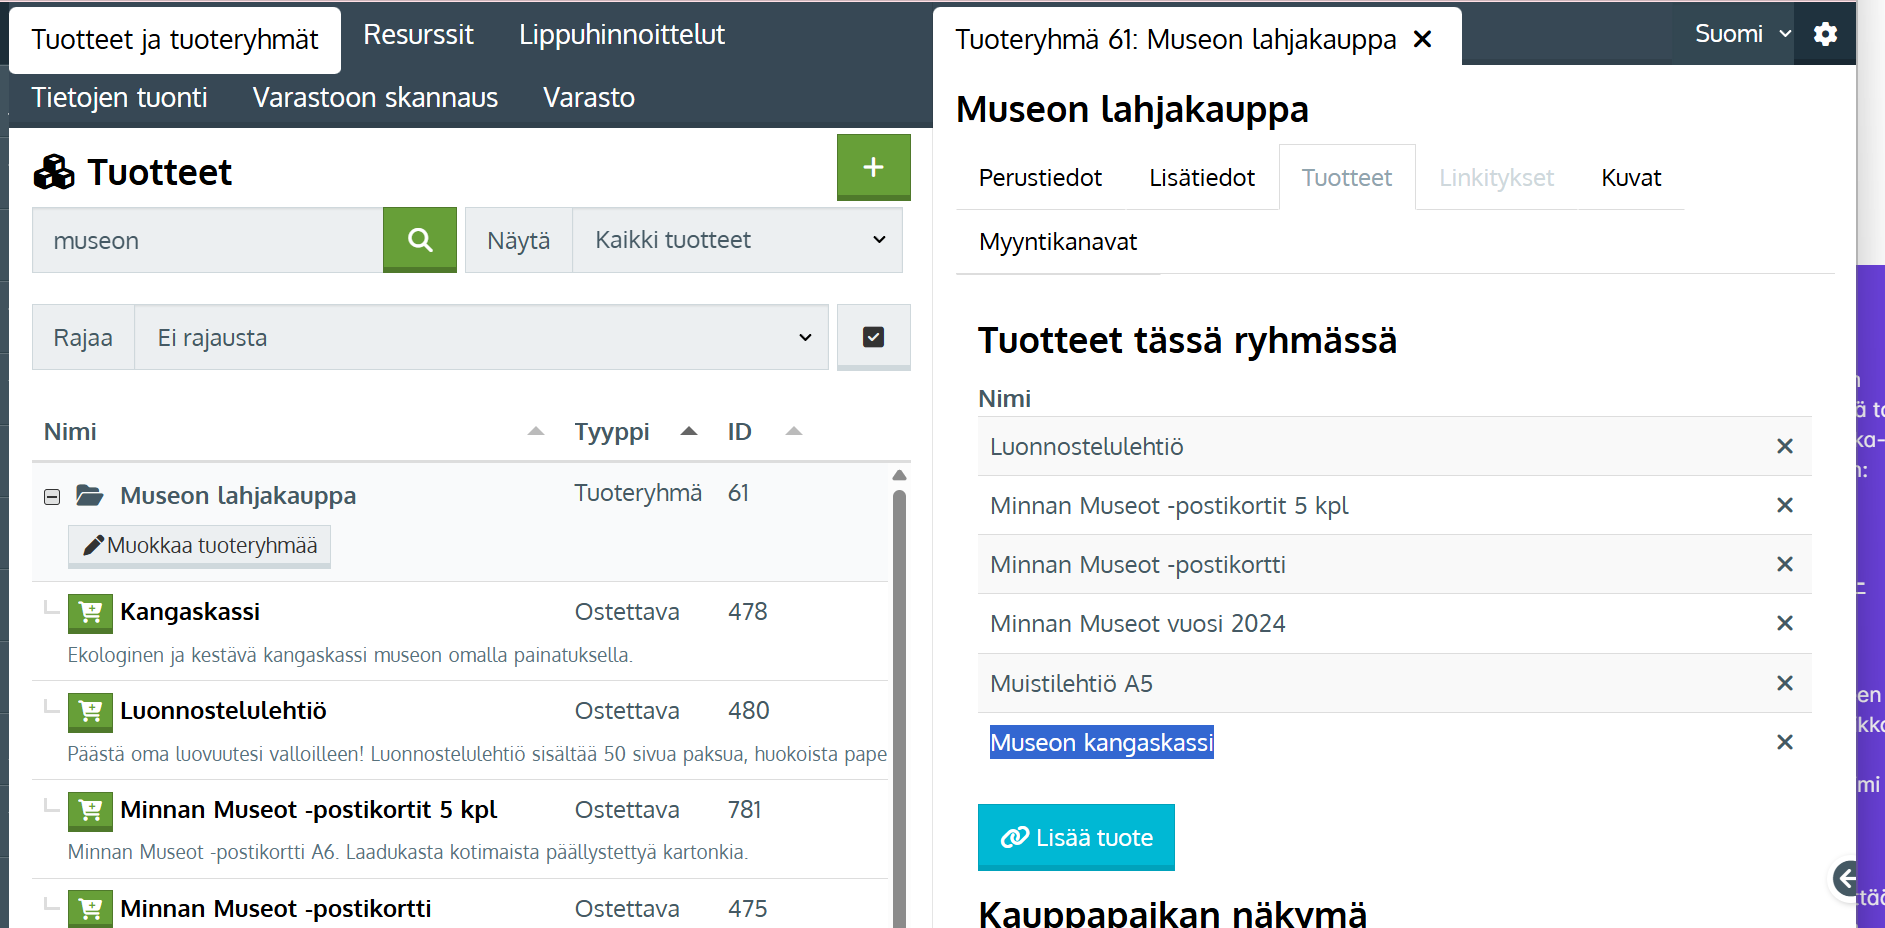Click the Nimi column header in left table

pos(70,432)
